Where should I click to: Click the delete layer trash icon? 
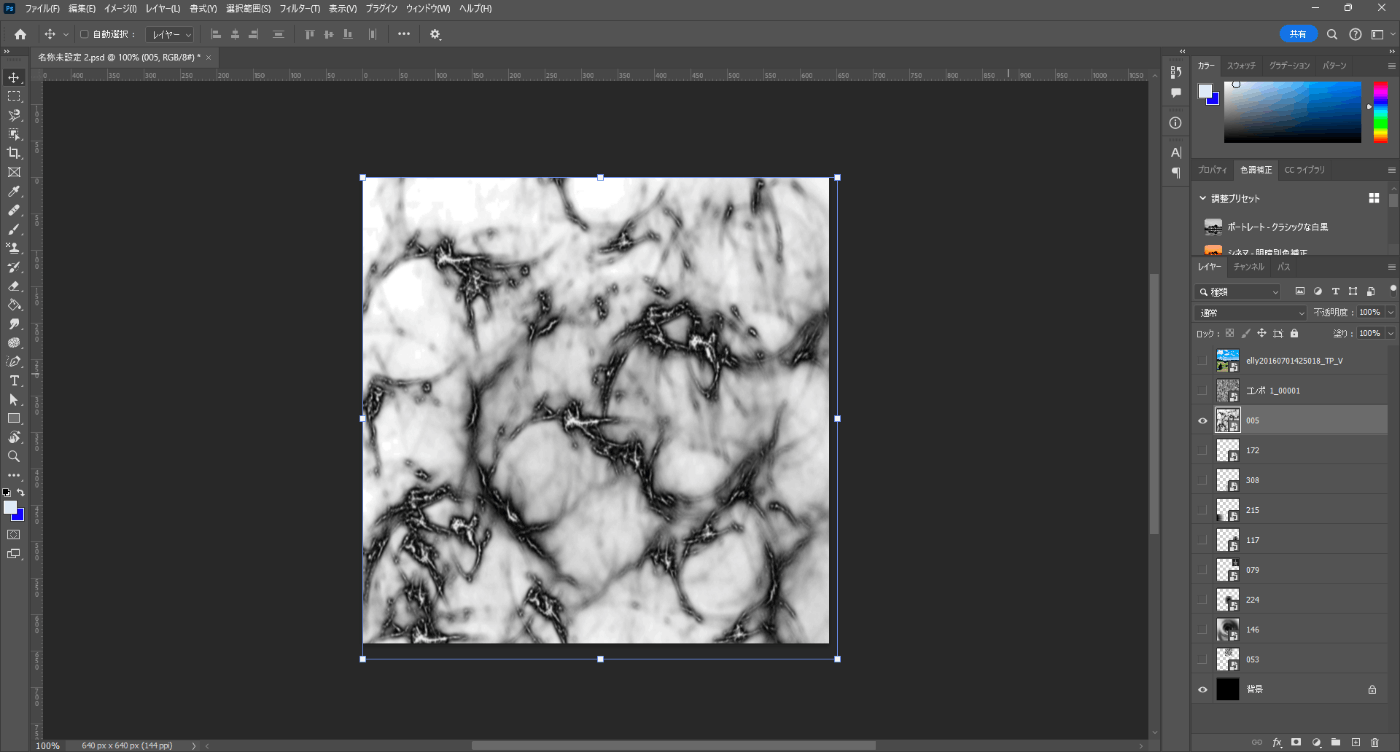pyautogui.click(x=1375, y=742)
